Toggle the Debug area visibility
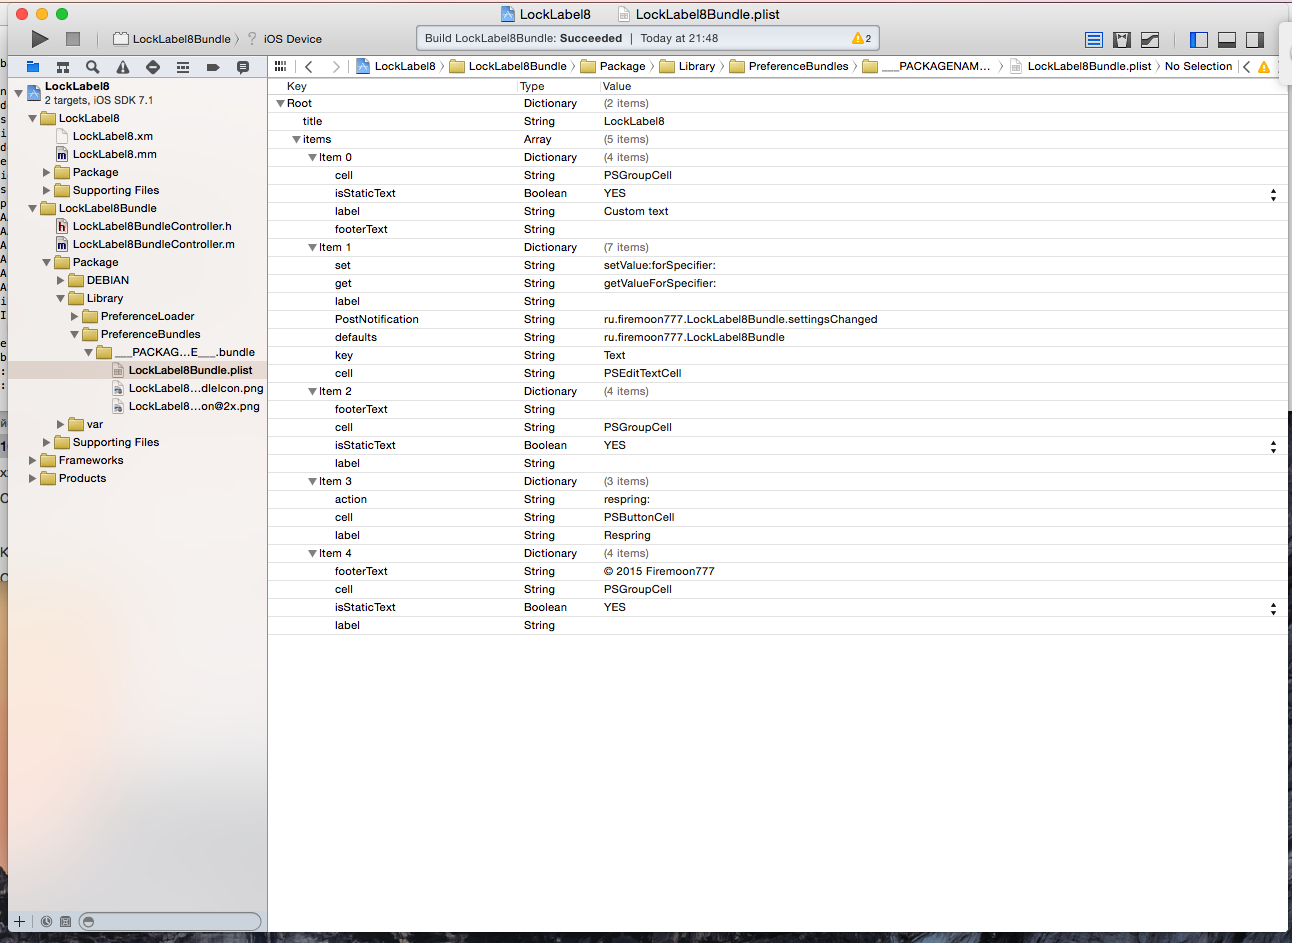 tap(1227, 40)
